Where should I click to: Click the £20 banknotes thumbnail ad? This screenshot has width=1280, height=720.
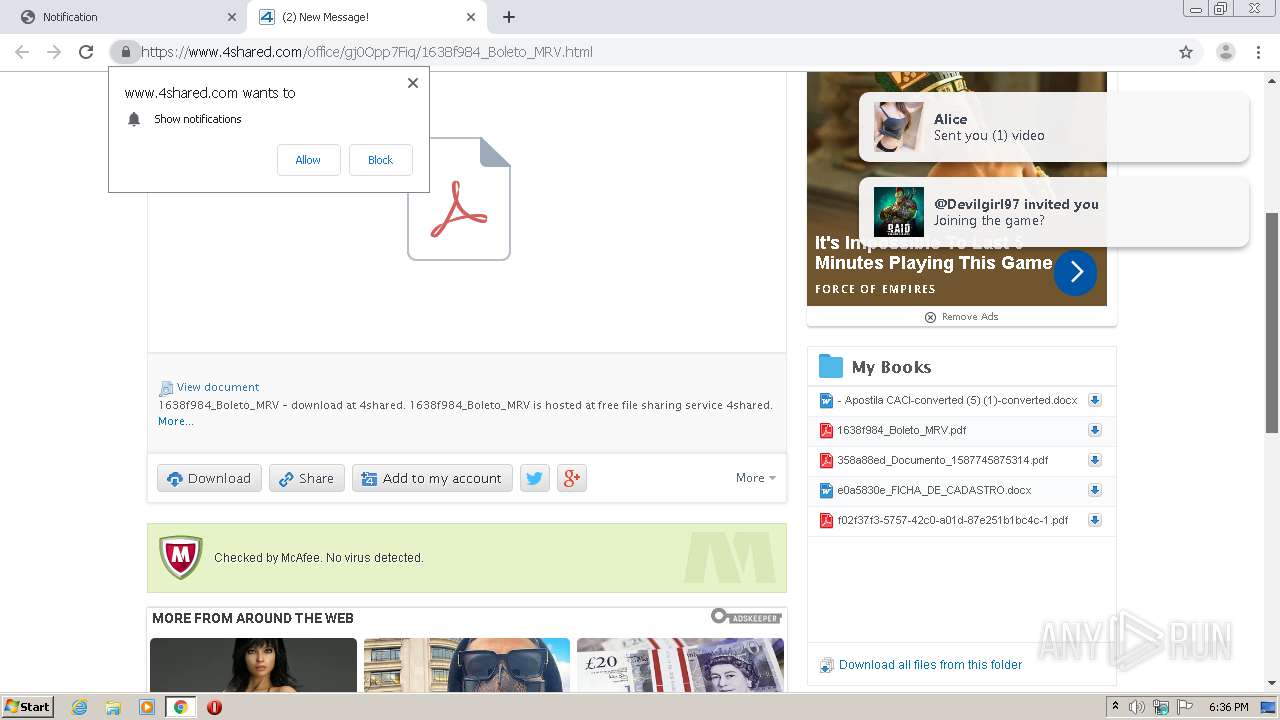point(680,665)
